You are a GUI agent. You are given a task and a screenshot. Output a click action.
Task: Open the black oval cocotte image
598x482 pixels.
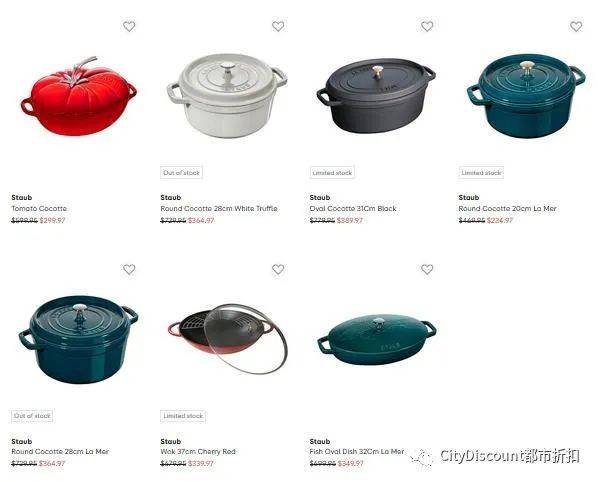click(376, 95)
